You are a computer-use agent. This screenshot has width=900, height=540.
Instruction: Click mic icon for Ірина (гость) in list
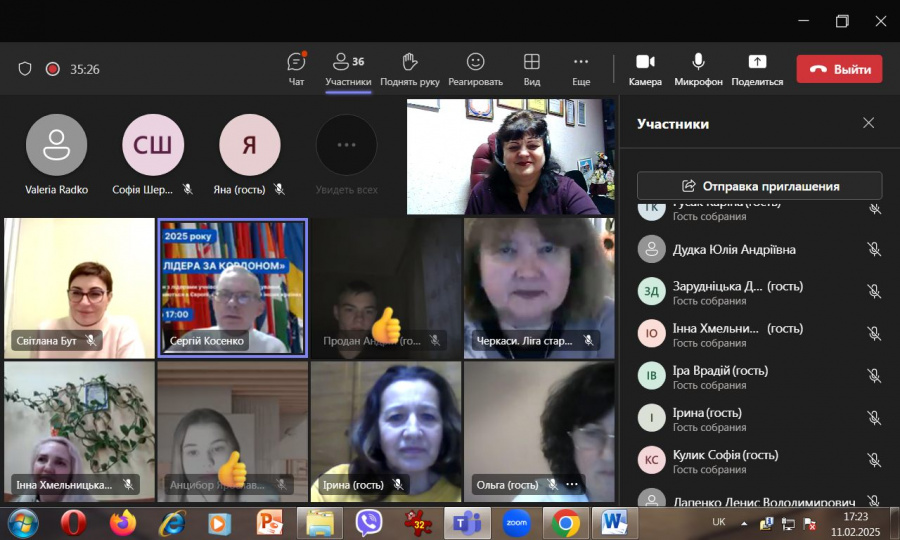click(874, 418)
